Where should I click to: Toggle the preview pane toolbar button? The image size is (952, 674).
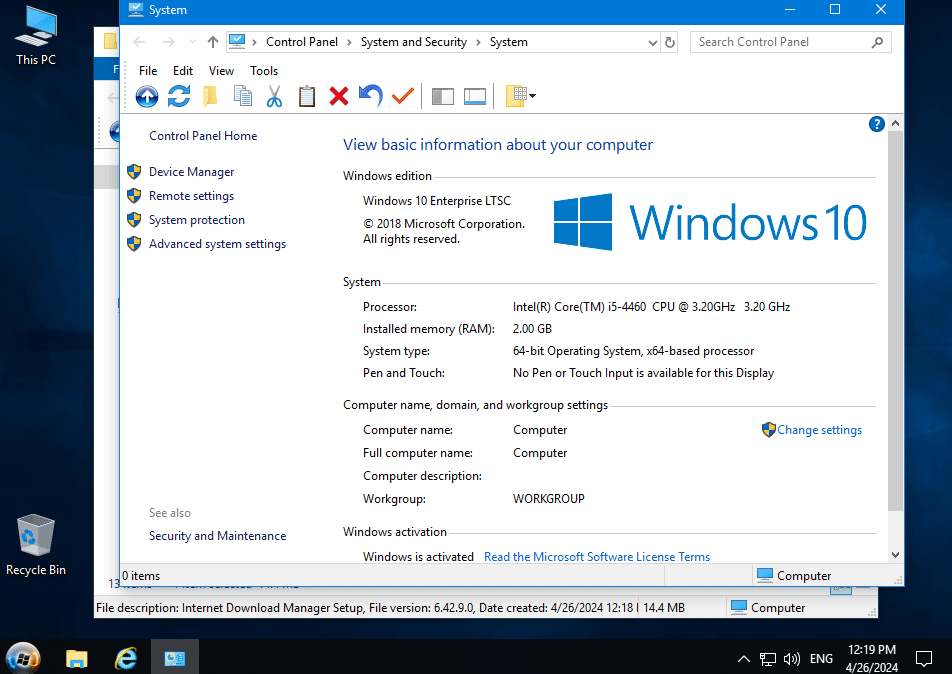(x=475, y=96)
